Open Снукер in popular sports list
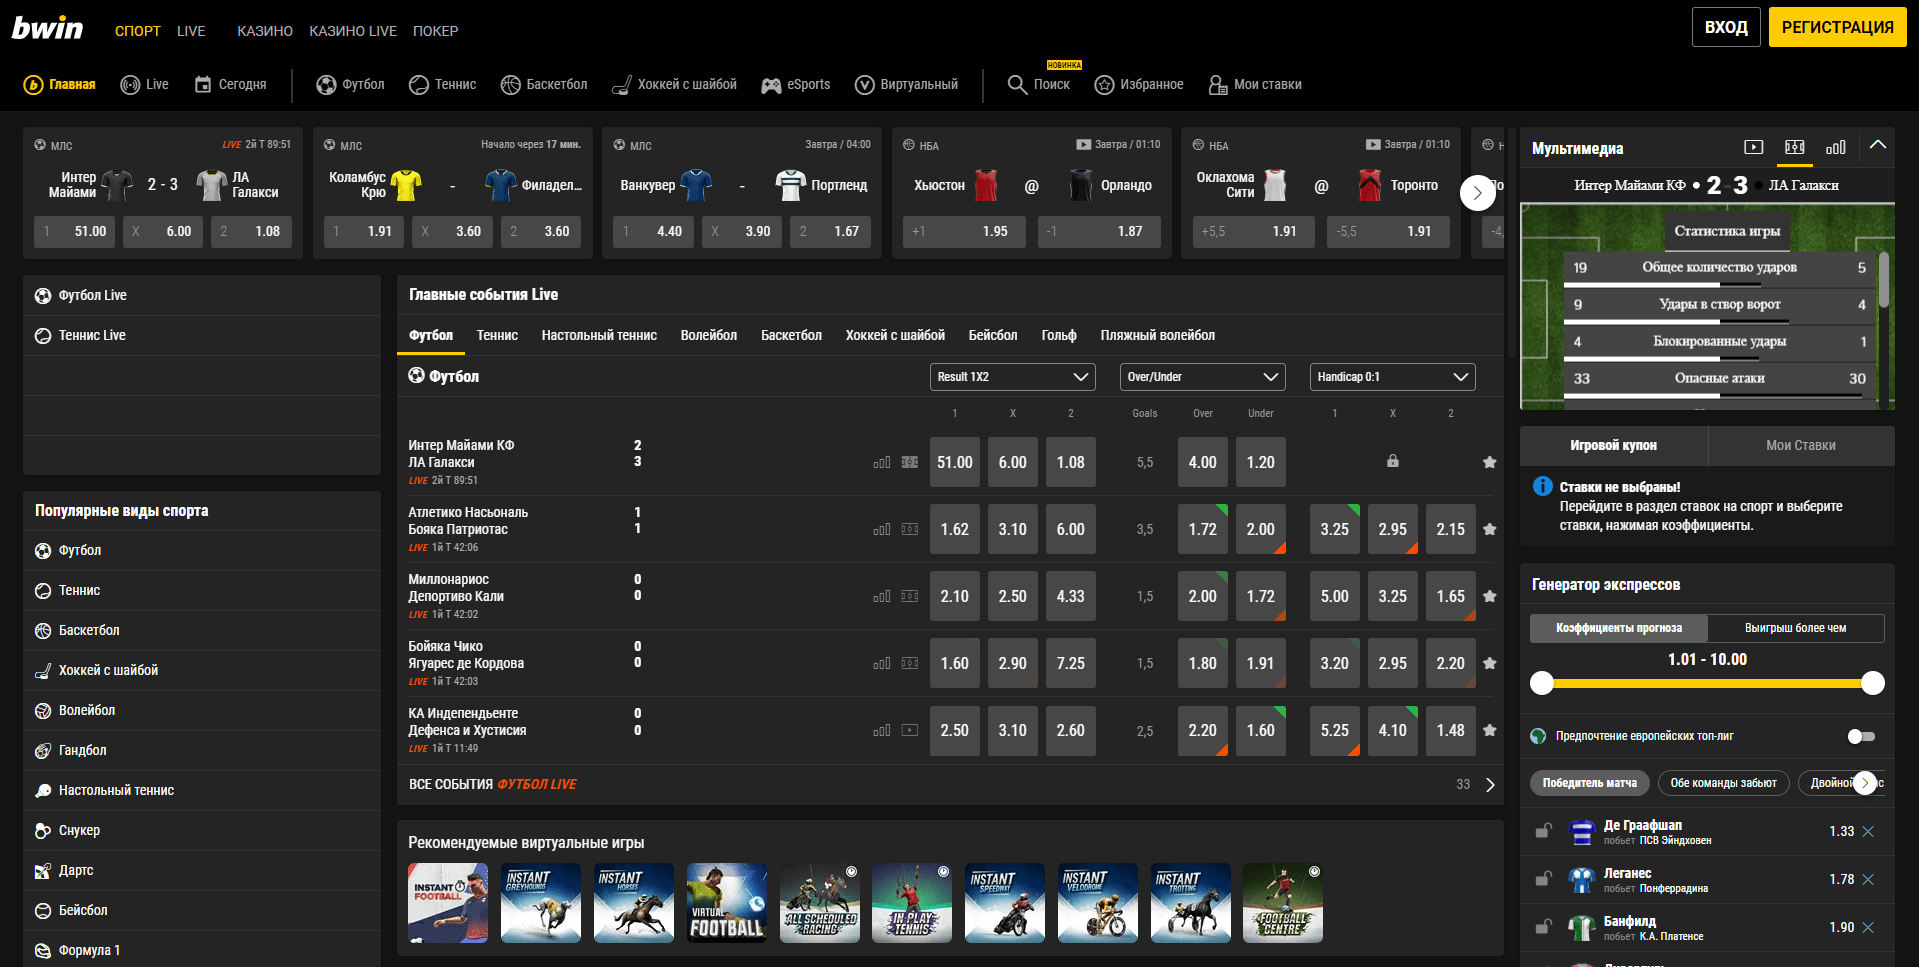Viewport: 1919px width, 967px height. (202, 831)
